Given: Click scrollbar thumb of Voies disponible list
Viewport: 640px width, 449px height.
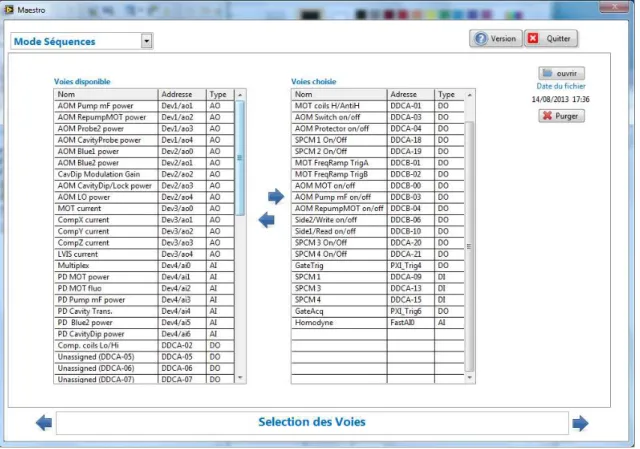Looking at the screenshot, I should [240, 158].
